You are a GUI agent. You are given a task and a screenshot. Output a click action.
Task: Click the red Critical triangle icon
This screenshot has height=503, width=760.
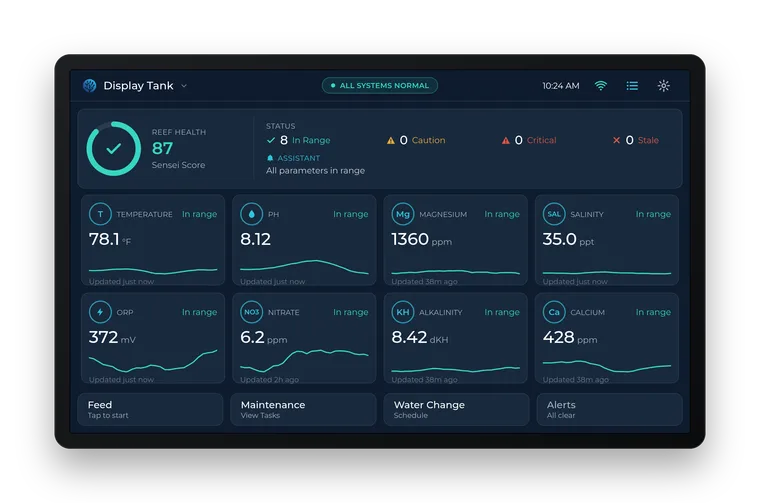point(506,141)
